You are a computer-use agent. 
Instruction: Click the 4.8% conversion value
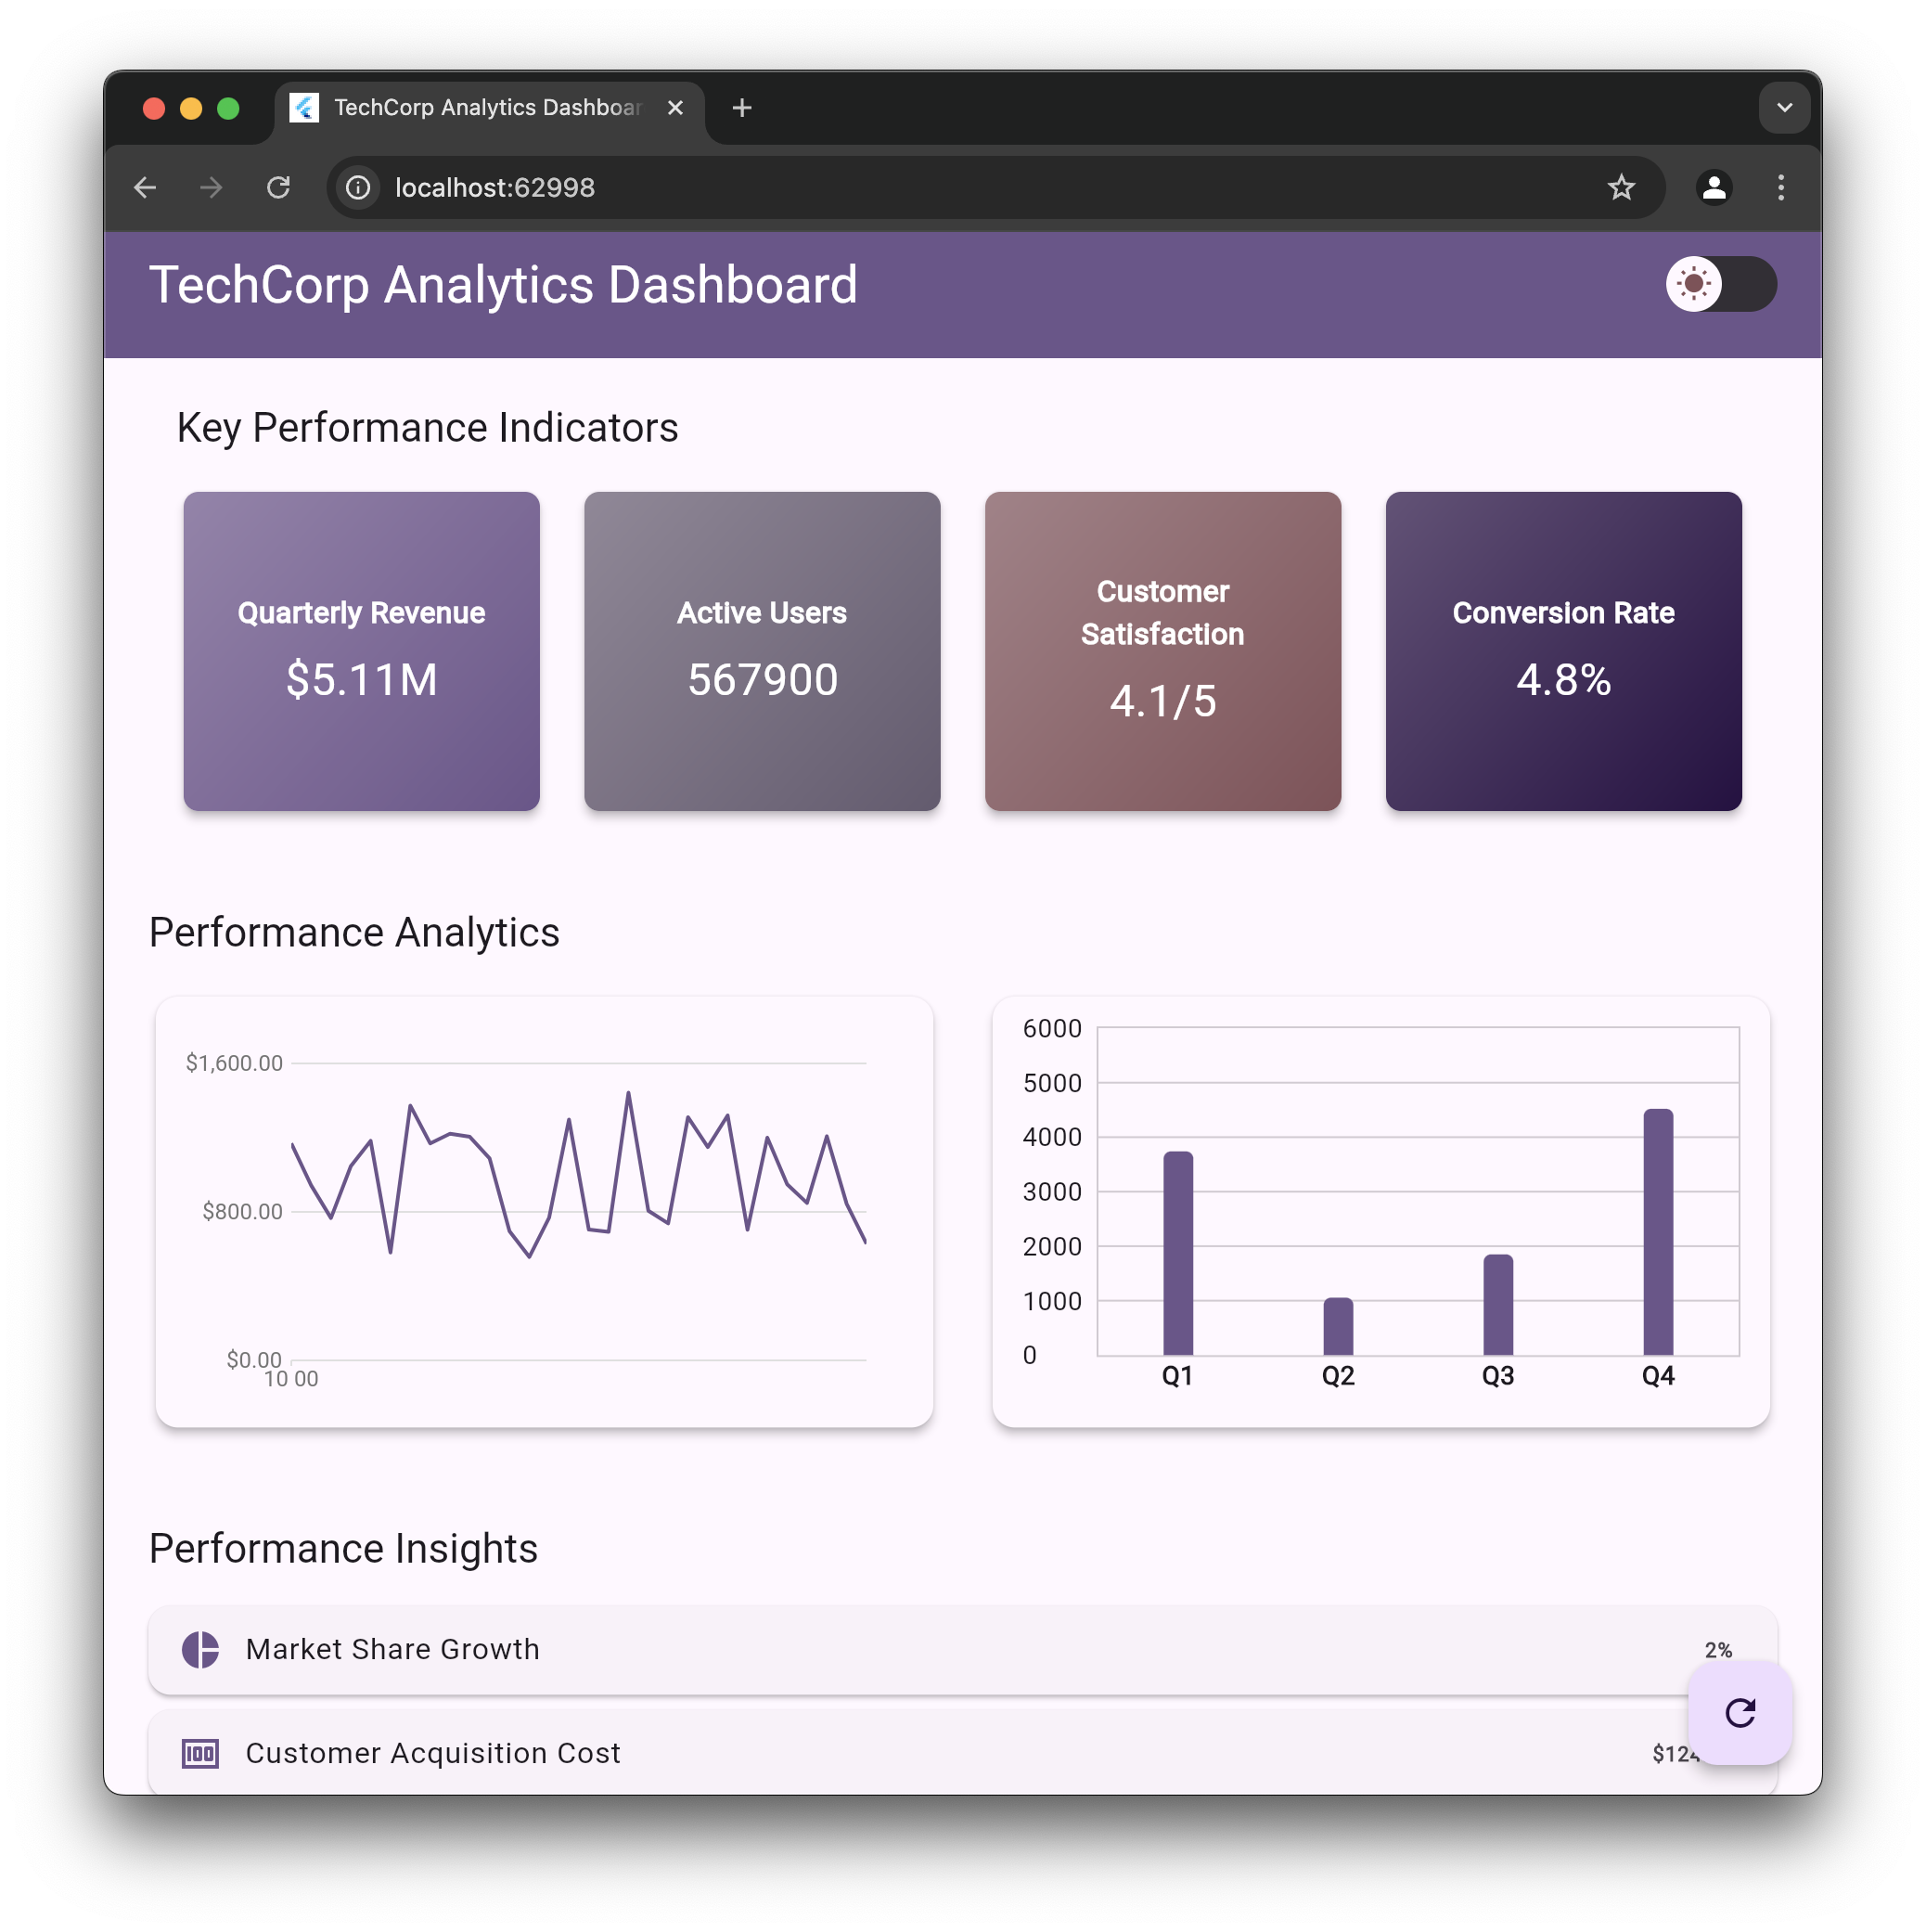click(1564, 680)
